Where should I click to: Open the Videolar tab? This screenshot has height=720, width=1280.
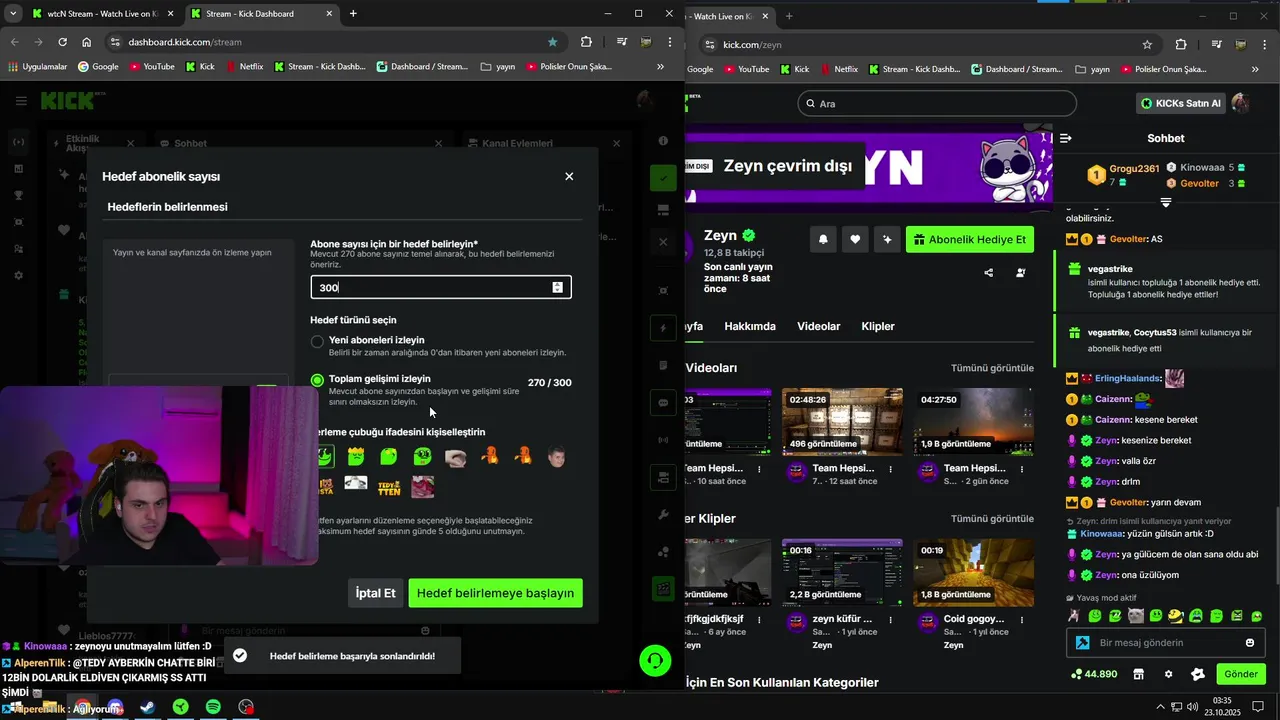pos(818,326)
